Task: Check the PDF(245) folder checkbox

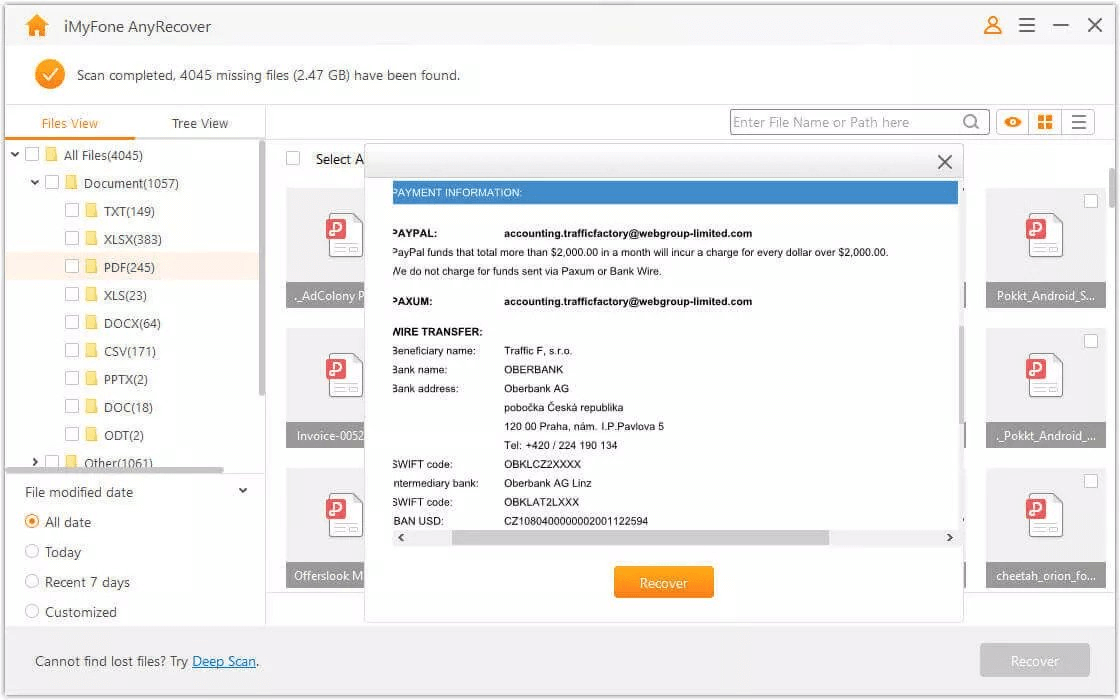Action: tap(72, 267)
